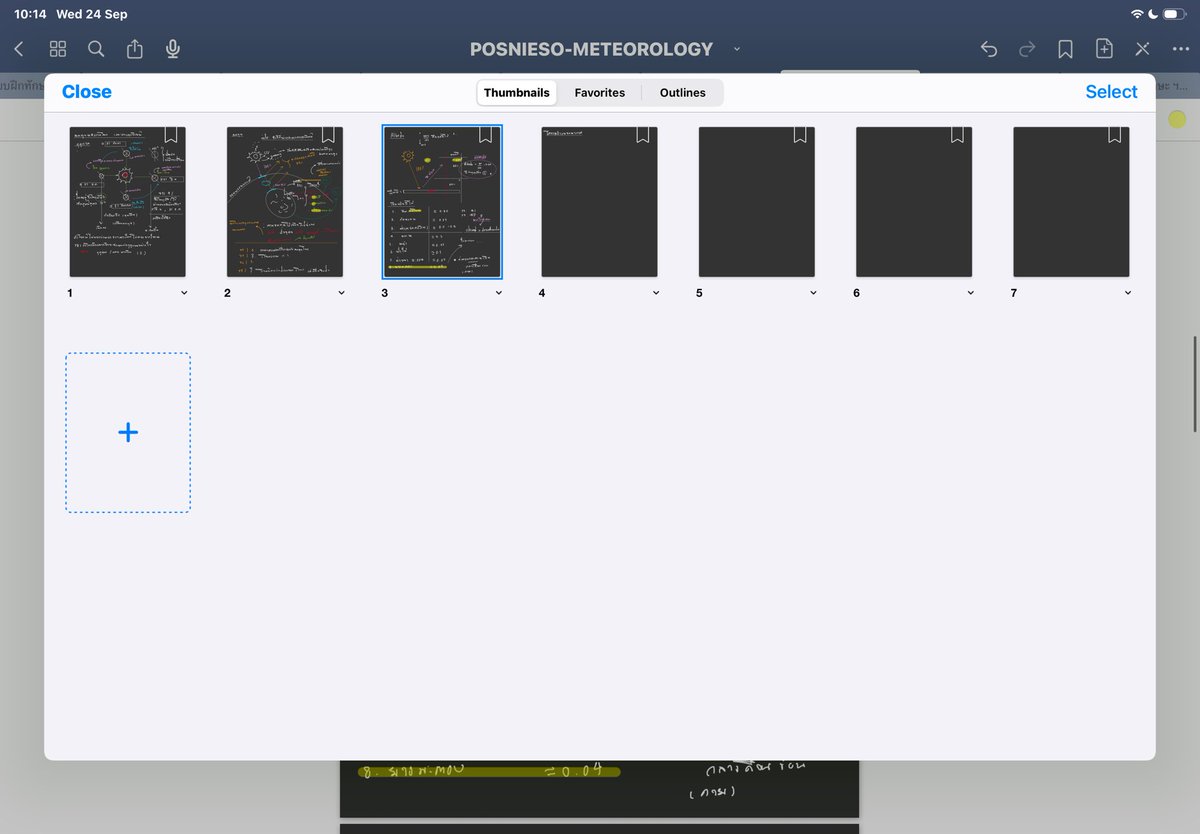Toggle bookmark on page 5 thumbnail
1200x834 pixels.
point(800,135)
